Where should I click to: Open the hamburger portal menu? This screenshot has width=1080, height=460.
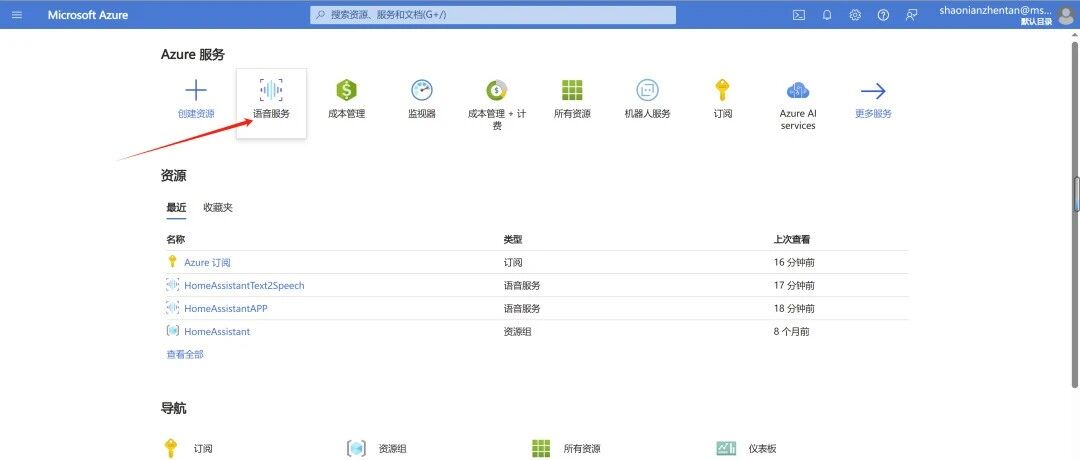pyautogui.click(x=17, y=14)
